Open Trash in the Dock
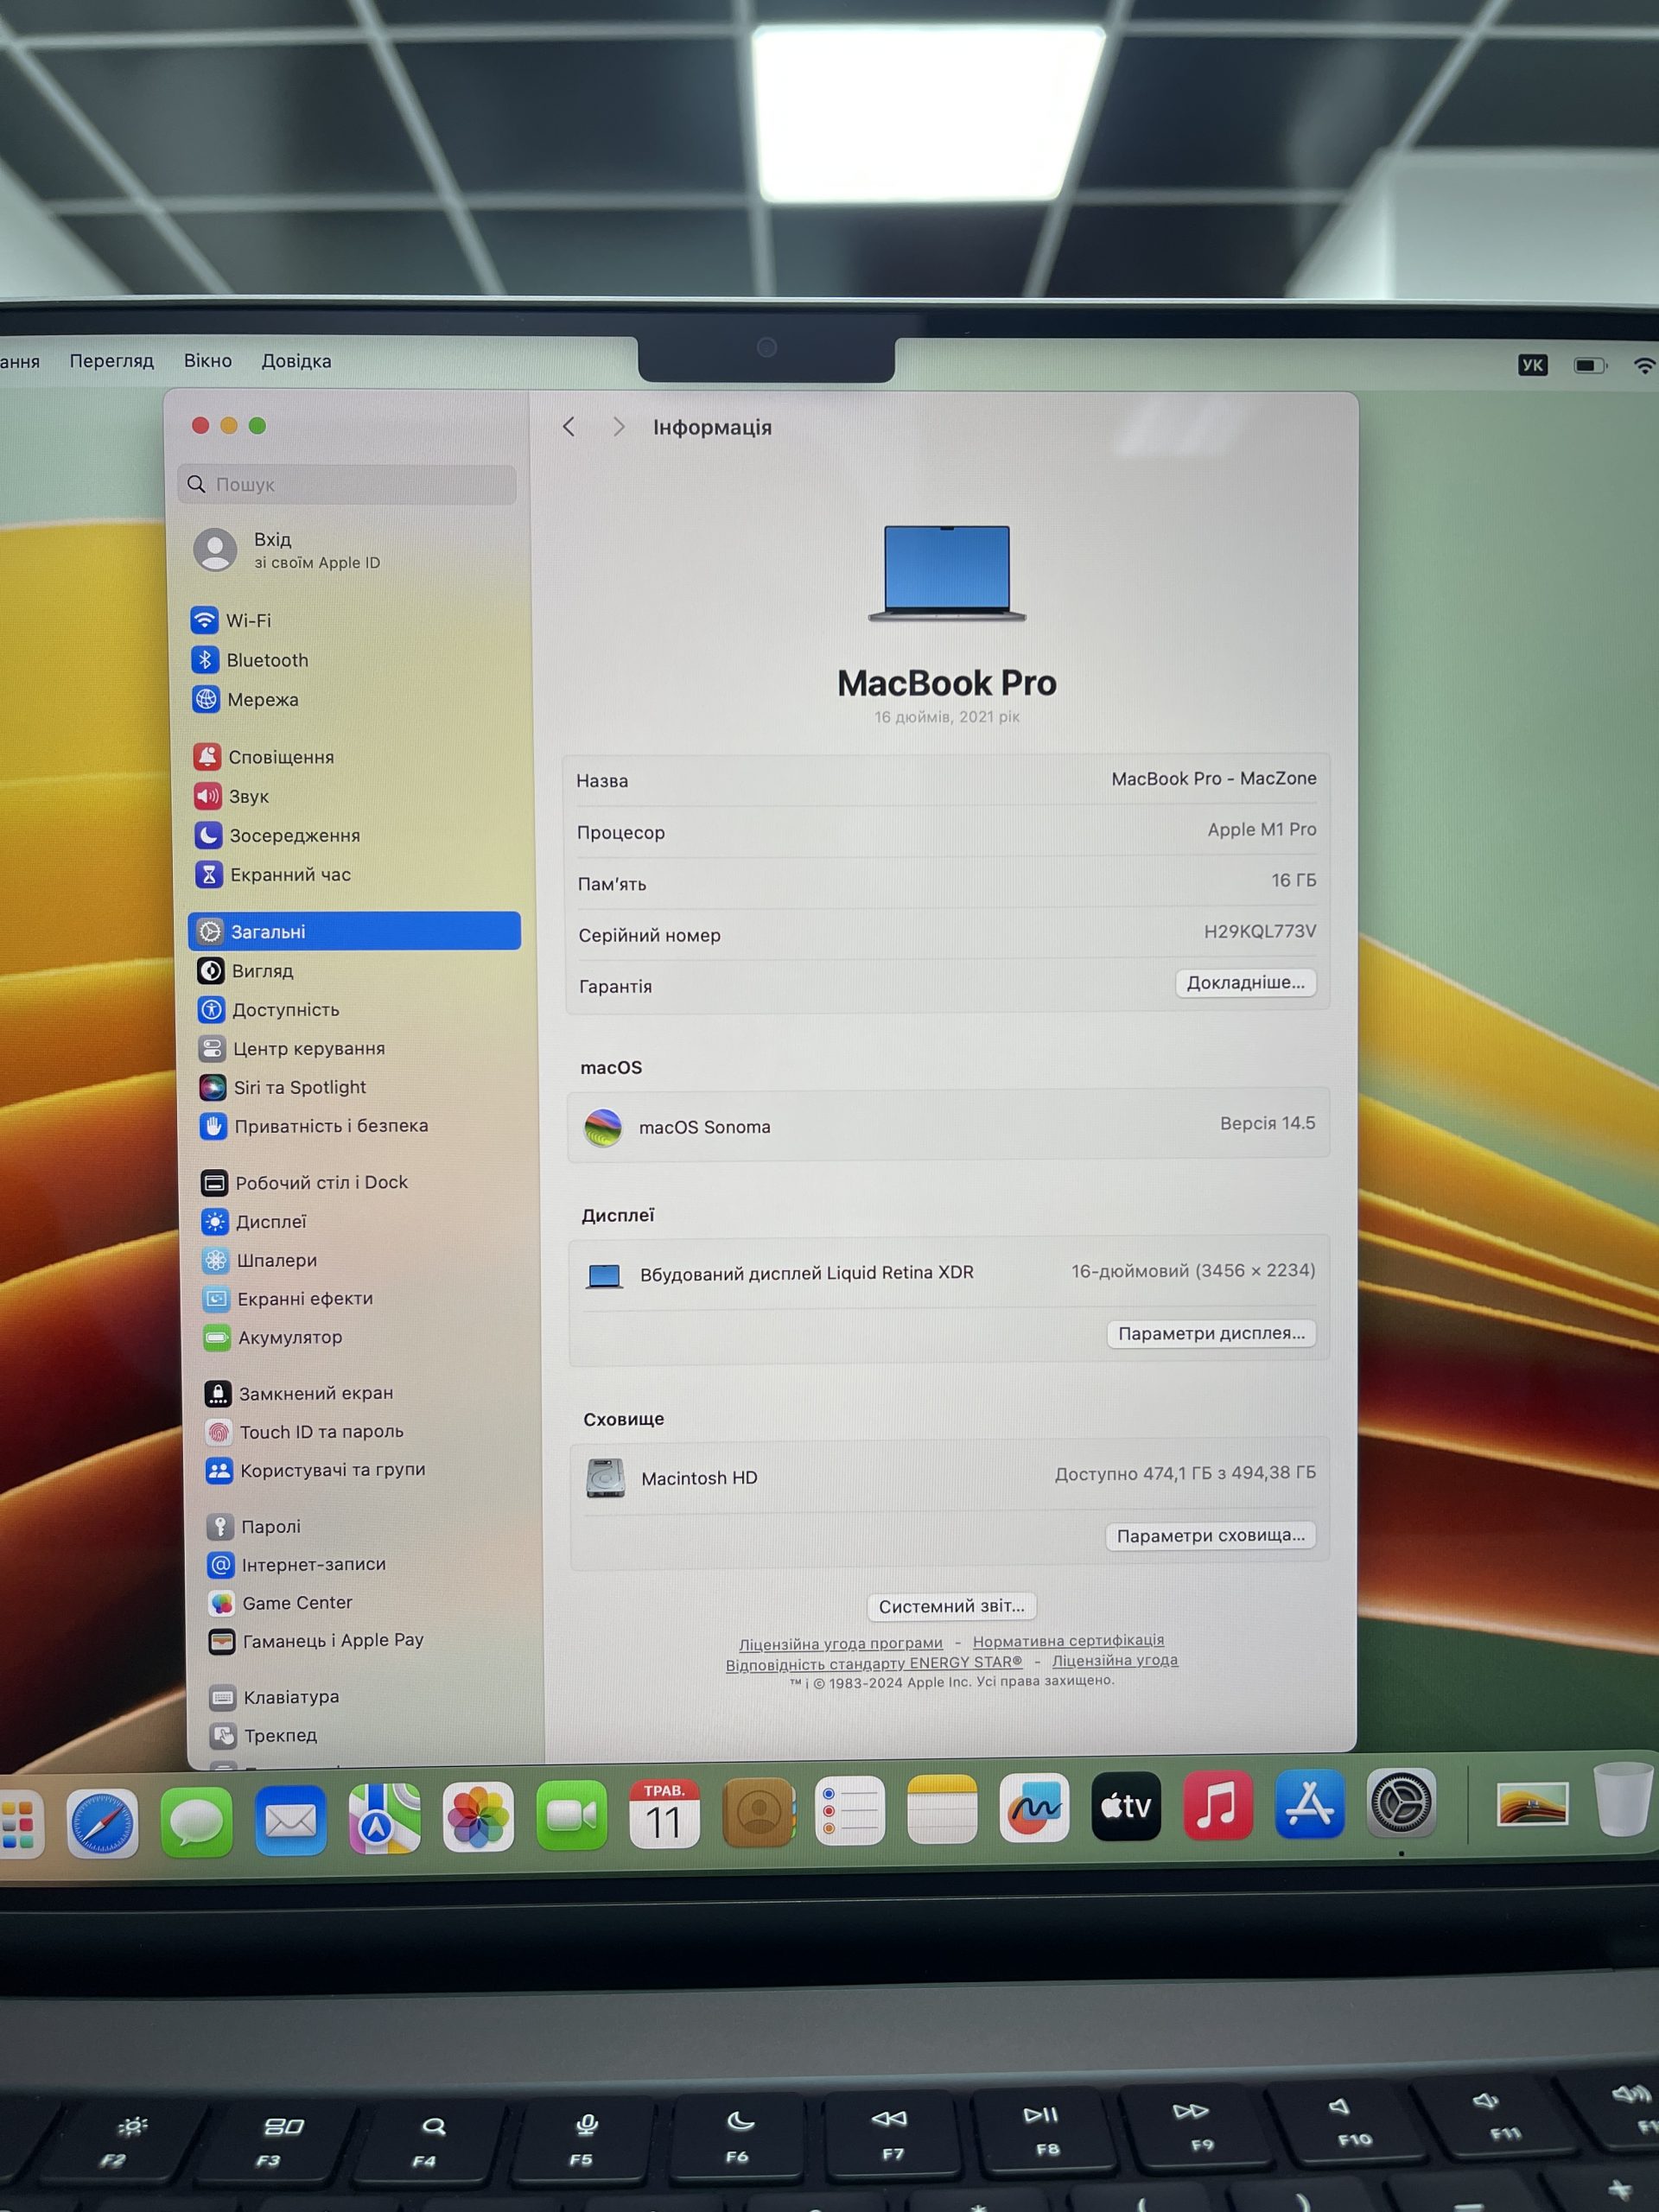Image resolution: width=1659 pixels, height=2212 pixels. [1622, 1800]
